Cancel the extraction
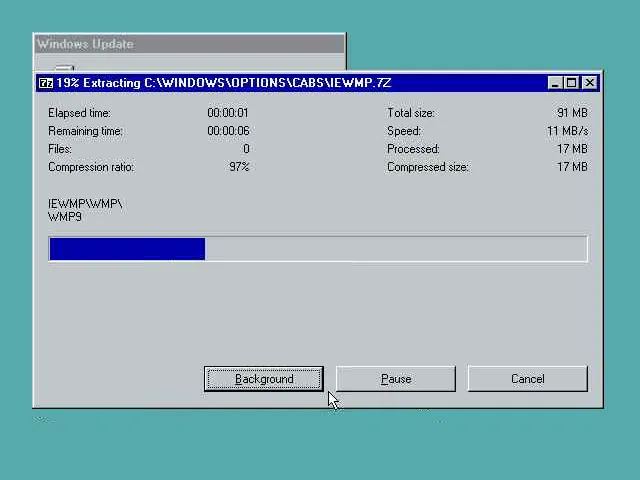640x480 pixels. click(527, 379)
